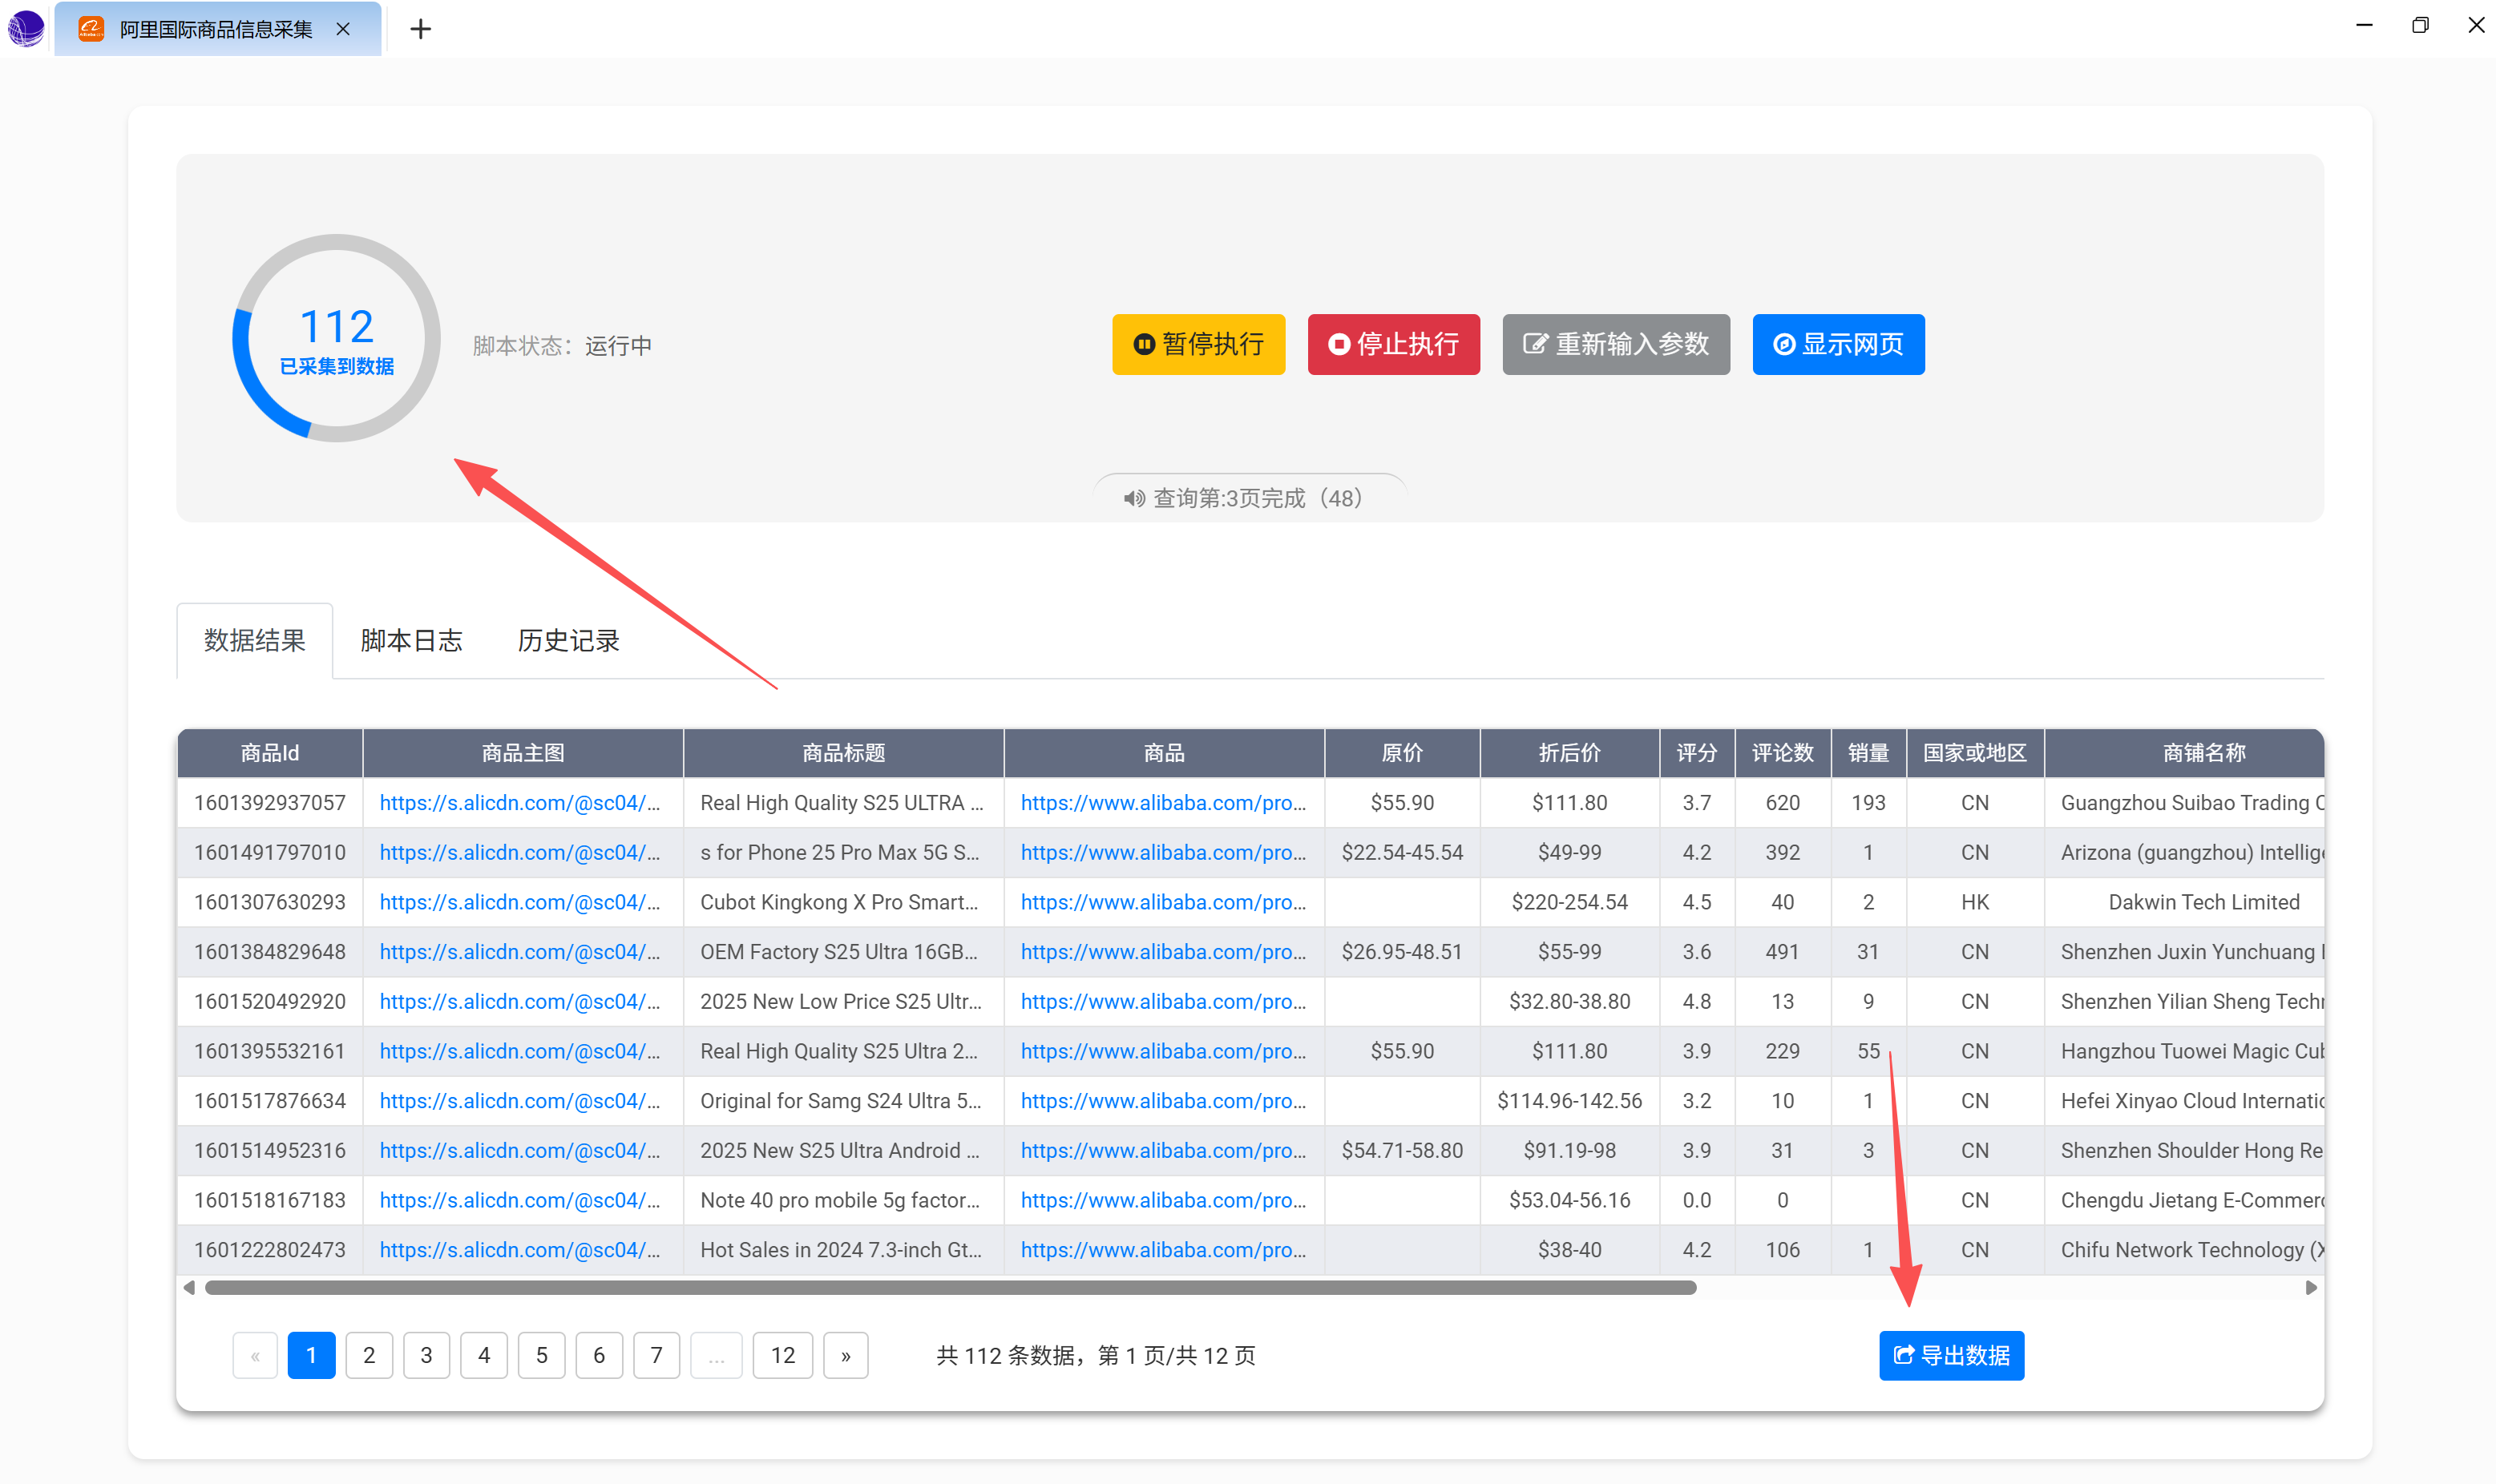Click the scrollbar right arrow
The height and width of the screenshot is (1484, 2496).
pos(2310,1287)
